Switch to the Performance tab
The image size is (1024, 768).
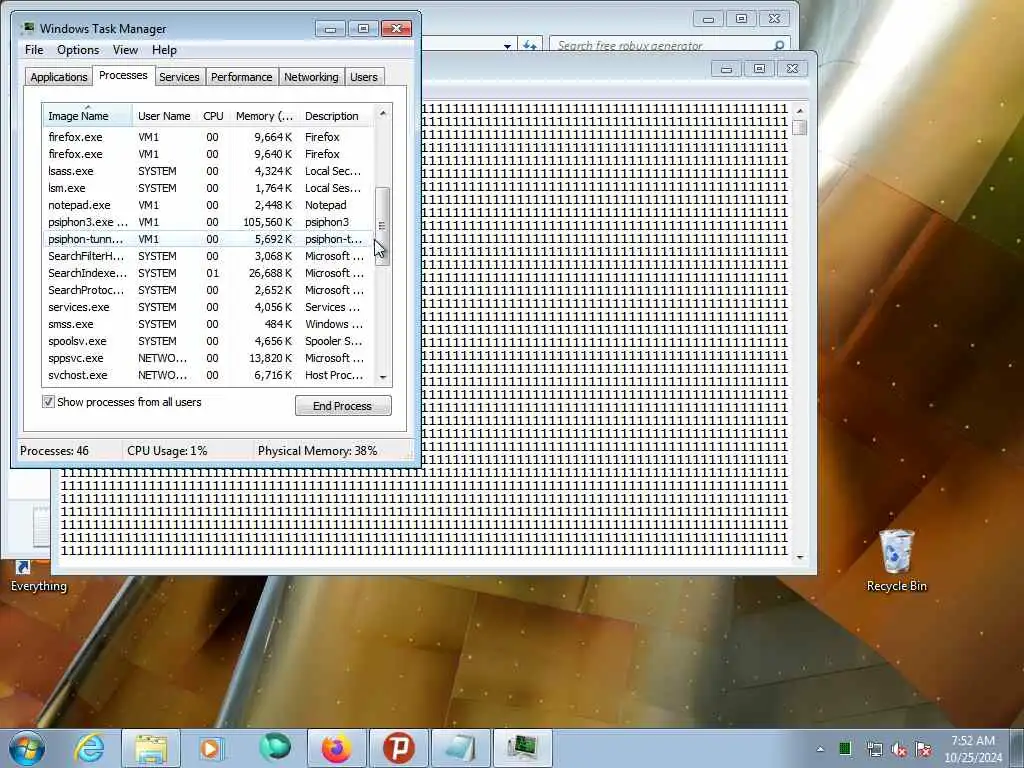(x=241, y=77)
